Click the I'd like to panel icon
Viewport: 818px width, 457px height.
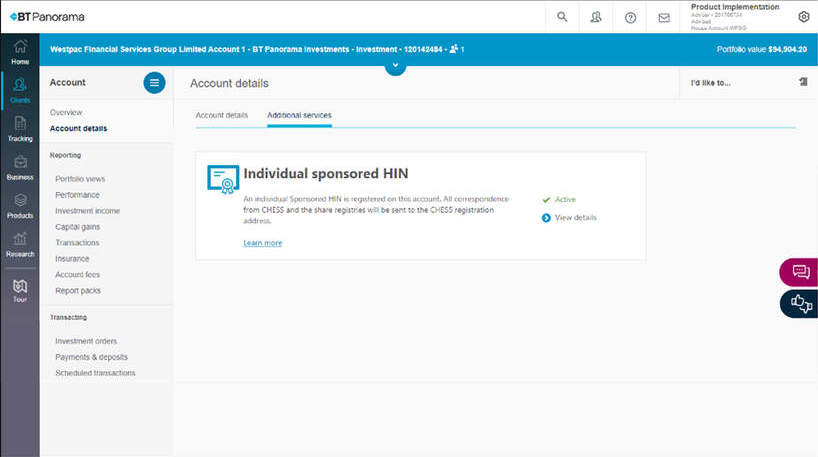tap(803, 82)
